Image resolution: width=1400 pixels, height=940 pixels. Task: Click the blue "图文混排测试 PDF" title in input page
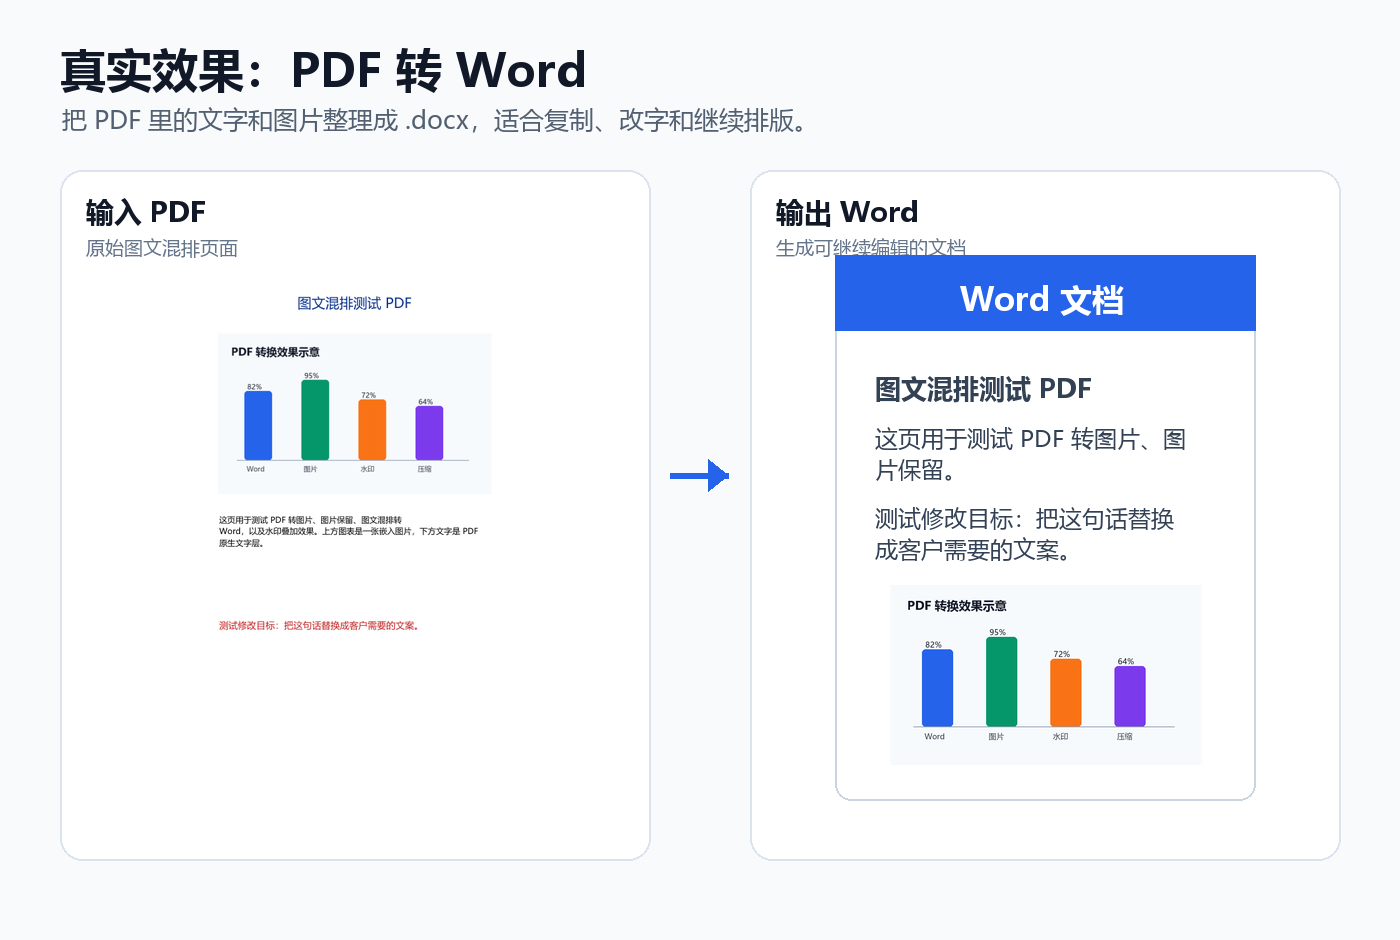tap(354, 303)
